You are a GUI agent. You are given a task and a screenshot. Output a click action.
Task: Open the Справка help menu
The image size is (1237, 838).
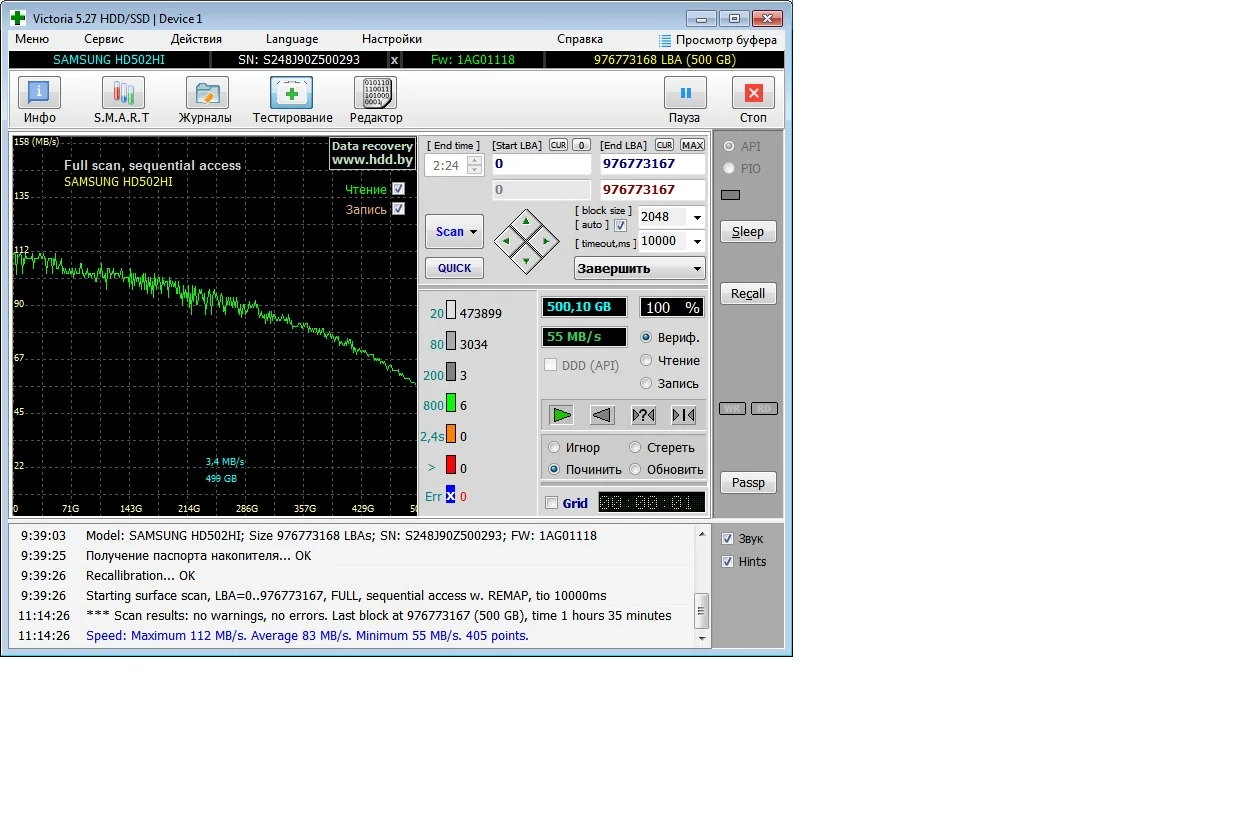tap(580, 39)
